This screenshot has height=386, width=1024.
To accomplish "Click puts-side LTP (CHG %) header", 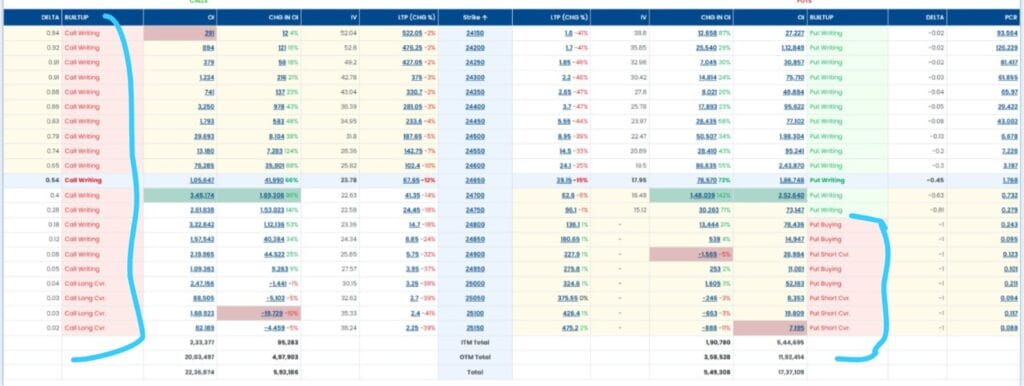I will coord(569,18).
